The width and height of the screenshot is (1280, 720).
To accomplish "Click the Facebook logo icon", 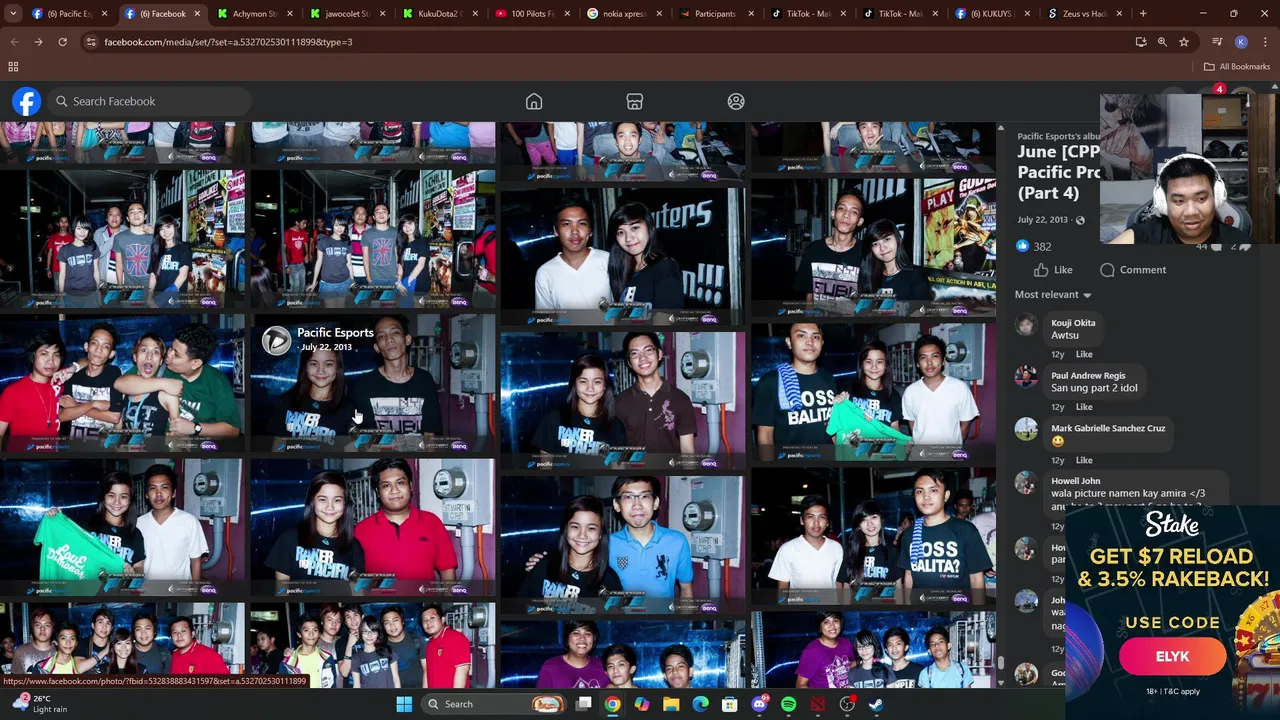I will tap(27, 101).
